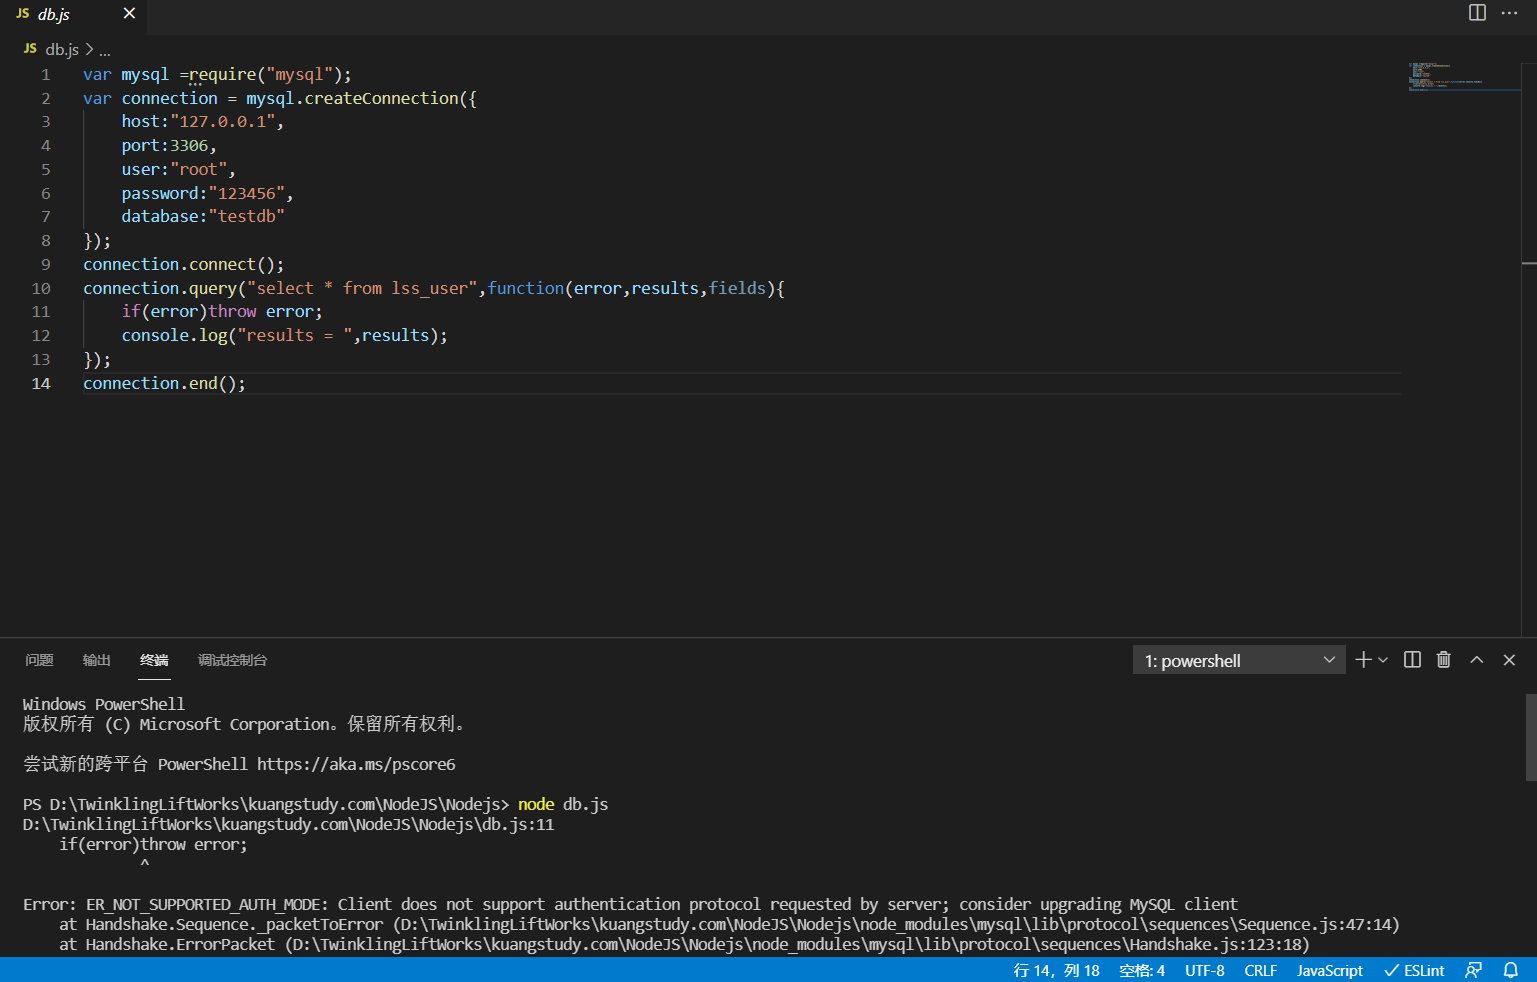
Task: Click the ESLint status indicator
Action: (x=1414, y=970)
